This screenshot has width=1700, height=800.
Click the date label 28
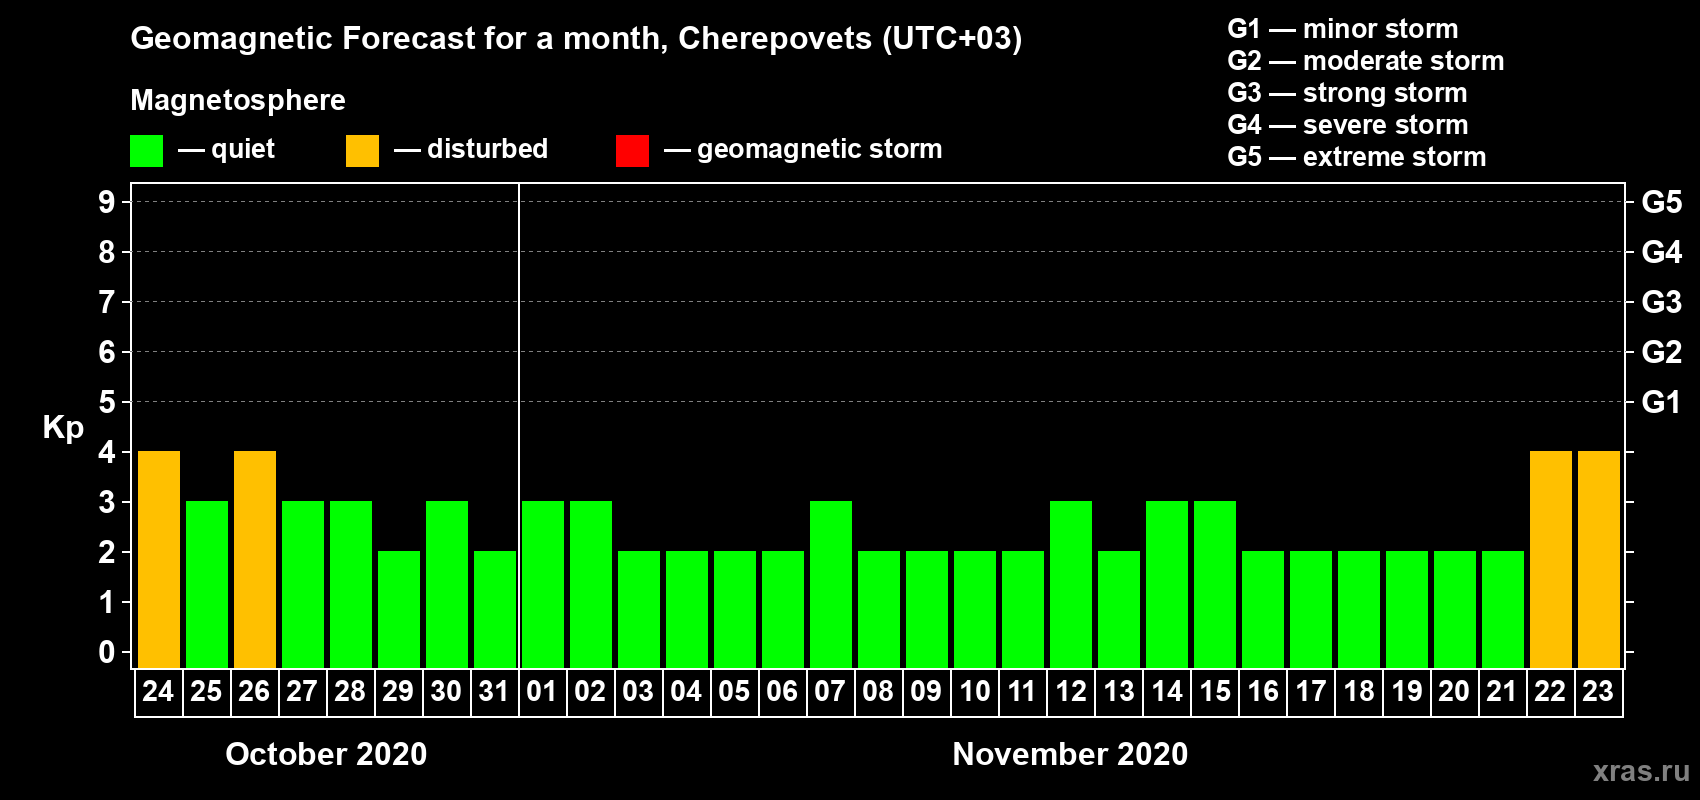(350, 692)
